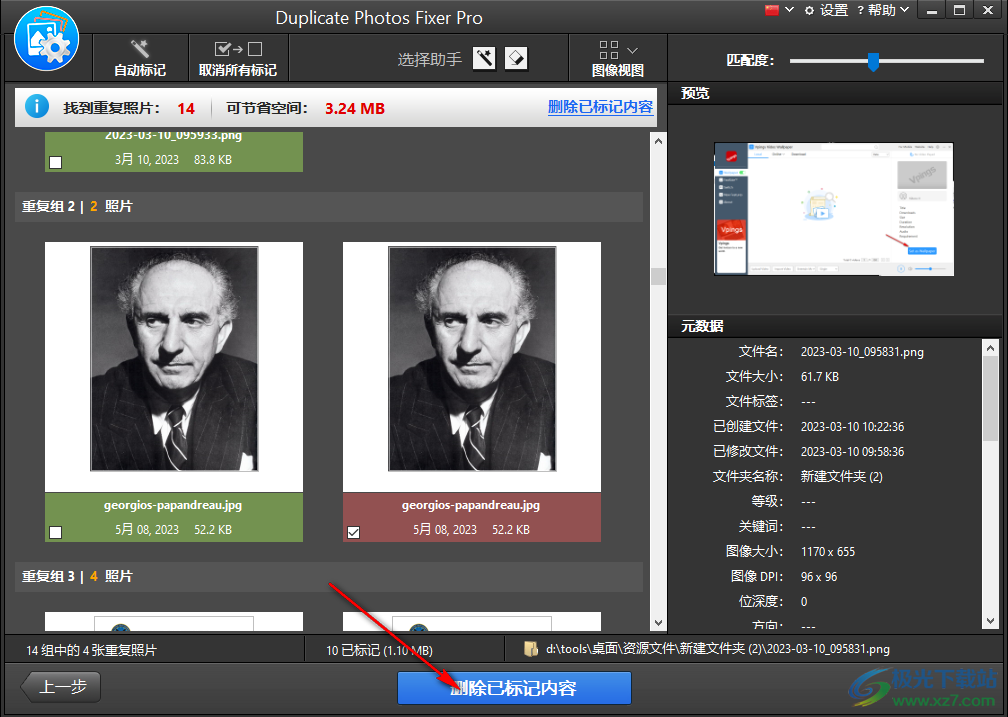This screenshot has width=1008, height=717.
Task: Click the 预览 panel header
Action: click(x=835, y=93)
